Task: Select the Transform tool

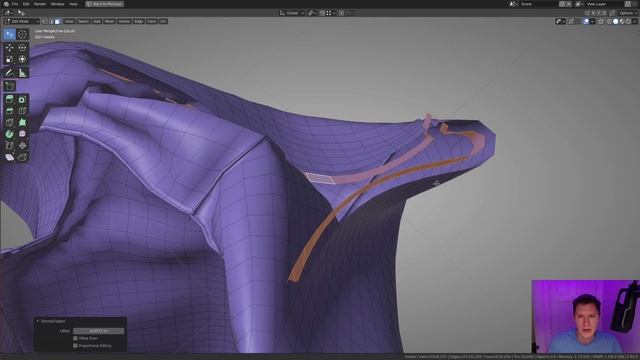Action: (x=22, y=59)
